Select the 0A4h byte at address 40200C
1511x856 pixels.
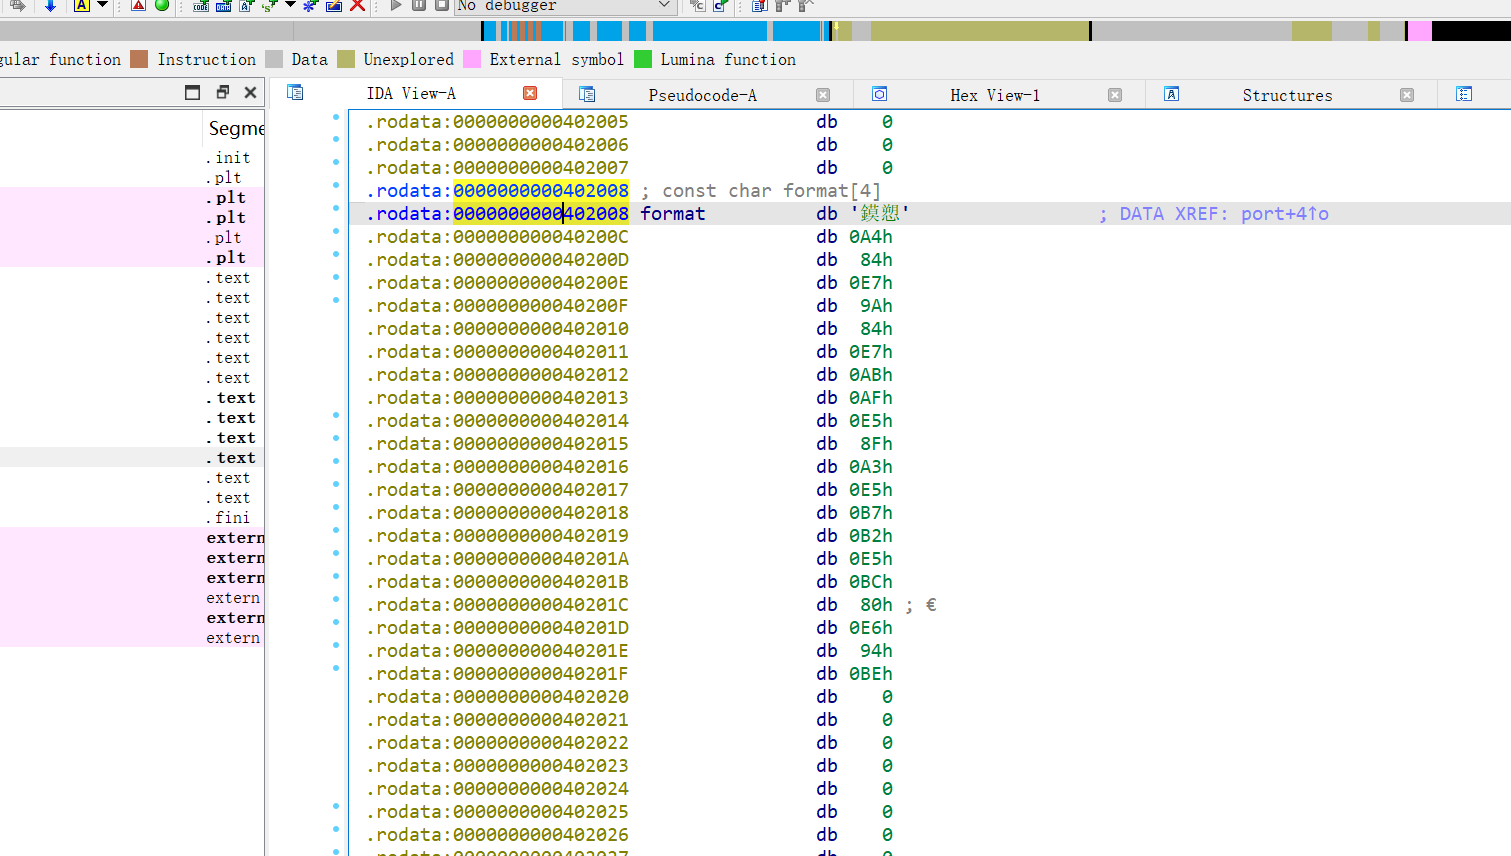(x=871, y=237)
